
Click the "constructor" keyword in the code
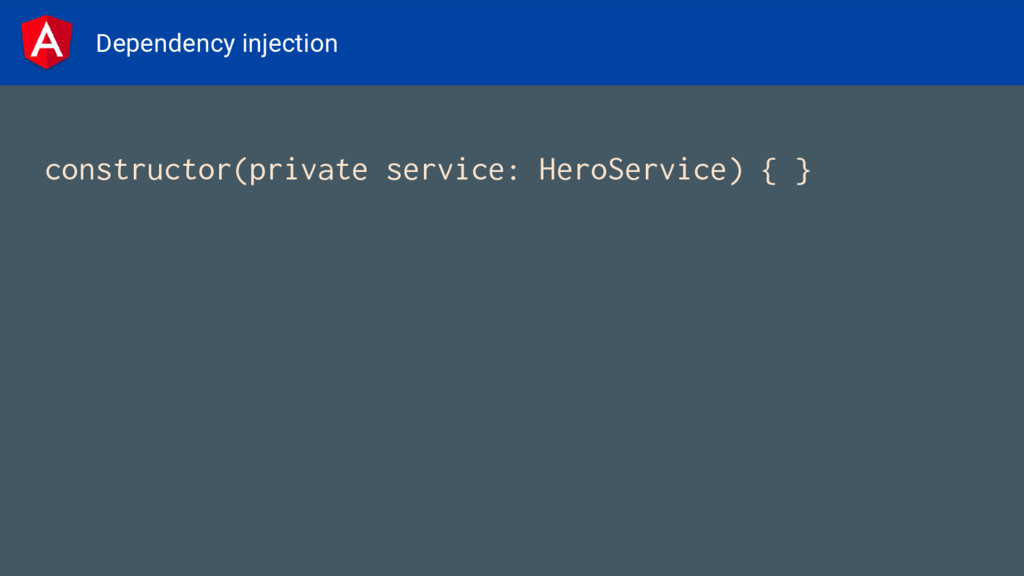click(138, 170)
